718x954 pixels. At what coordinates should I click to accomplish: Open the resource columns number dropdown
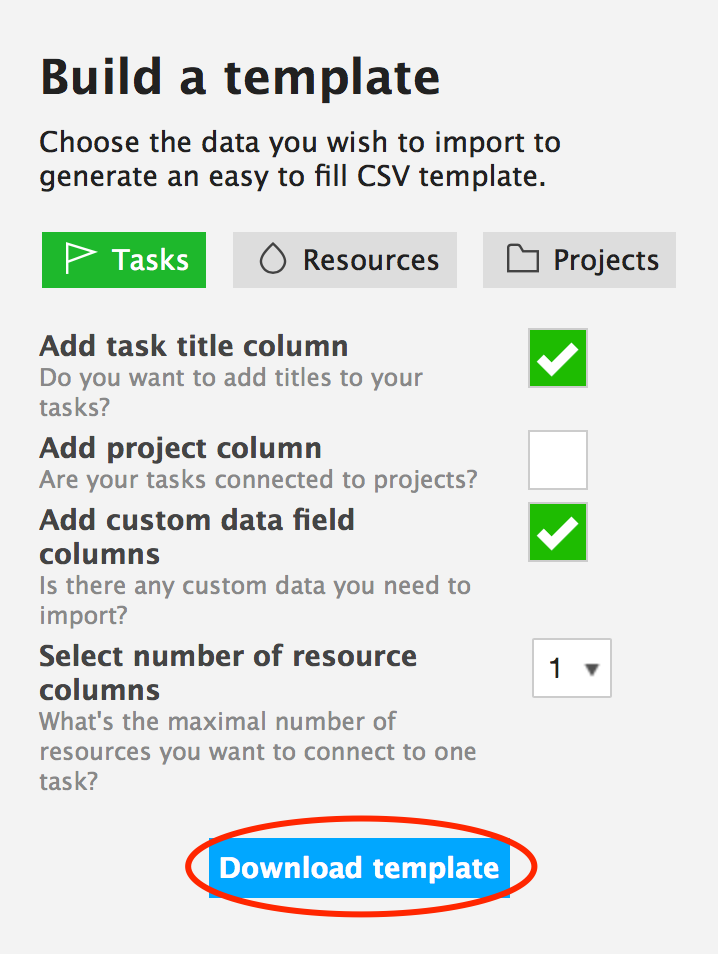(x=572, y=668)
